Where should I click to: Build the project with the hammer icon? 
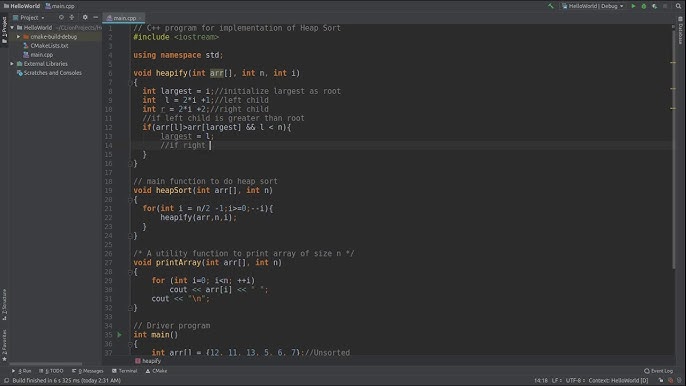pos(551,6)
